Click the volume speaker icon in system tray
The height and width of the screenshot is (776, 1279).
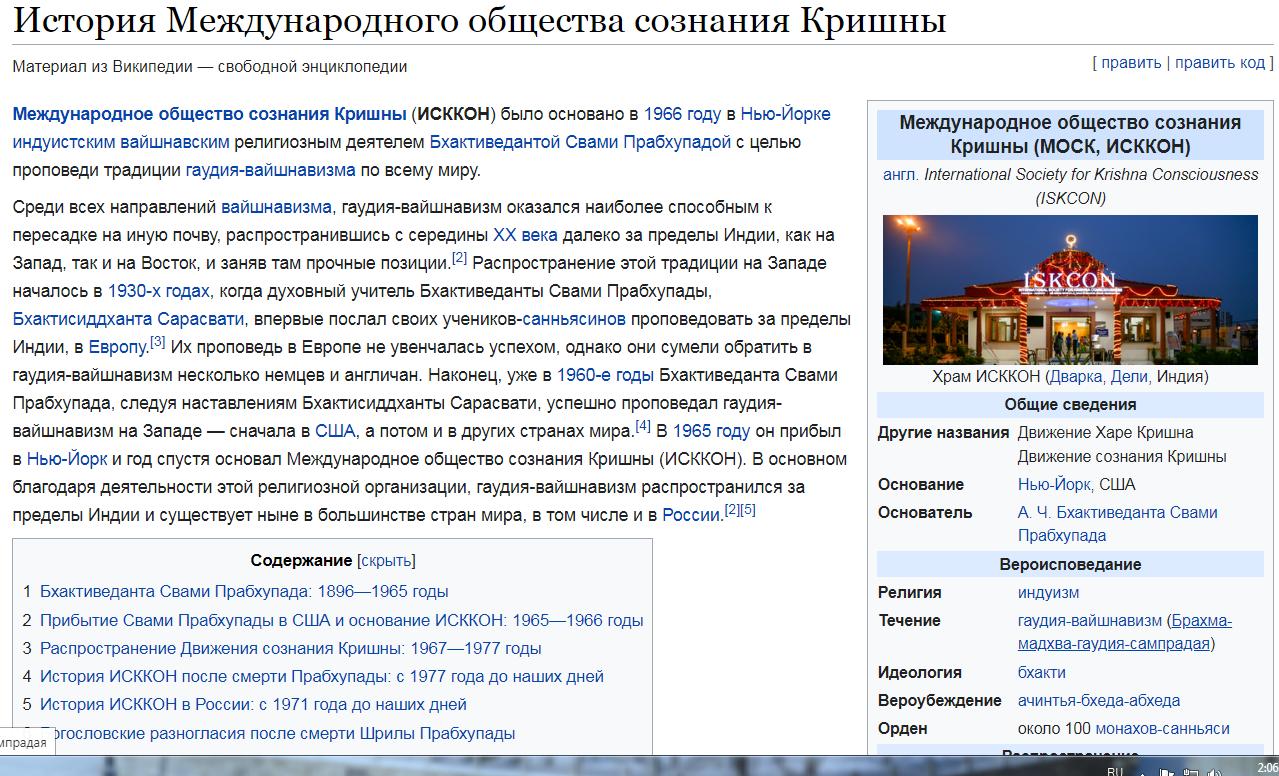[1215, 771]
